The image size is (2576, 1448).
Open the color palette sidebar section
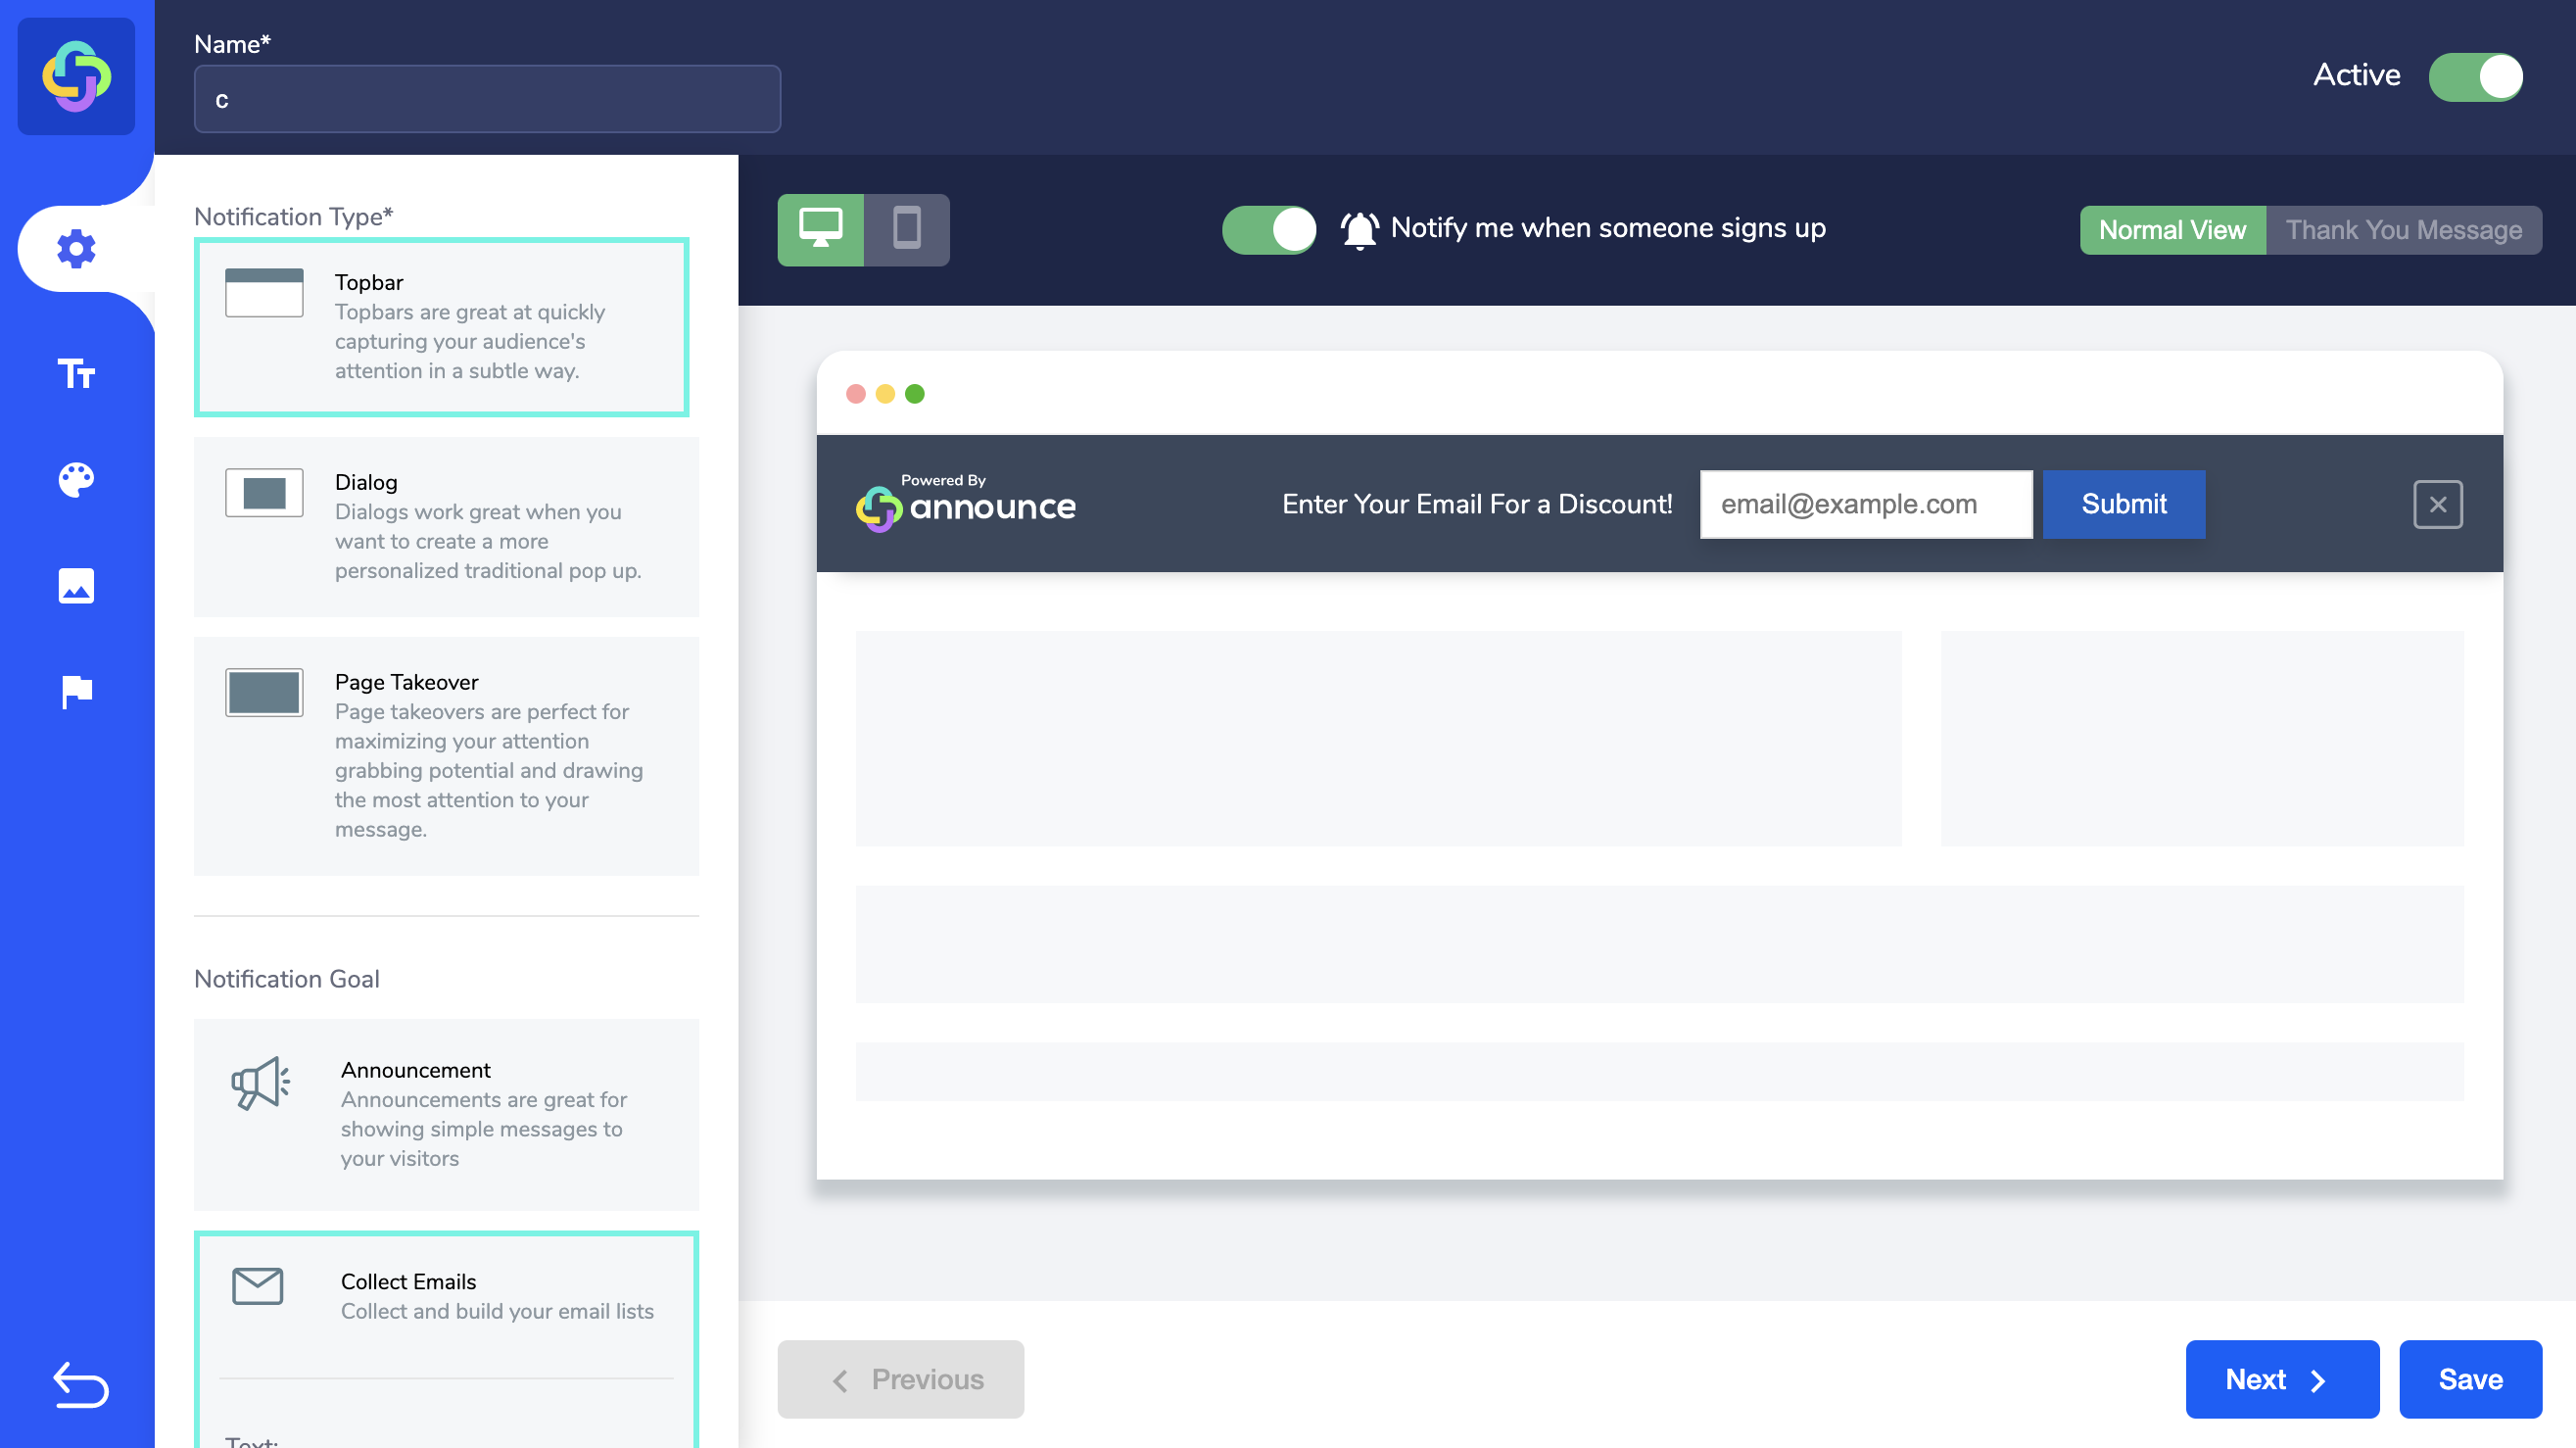(x=76, y=480)
